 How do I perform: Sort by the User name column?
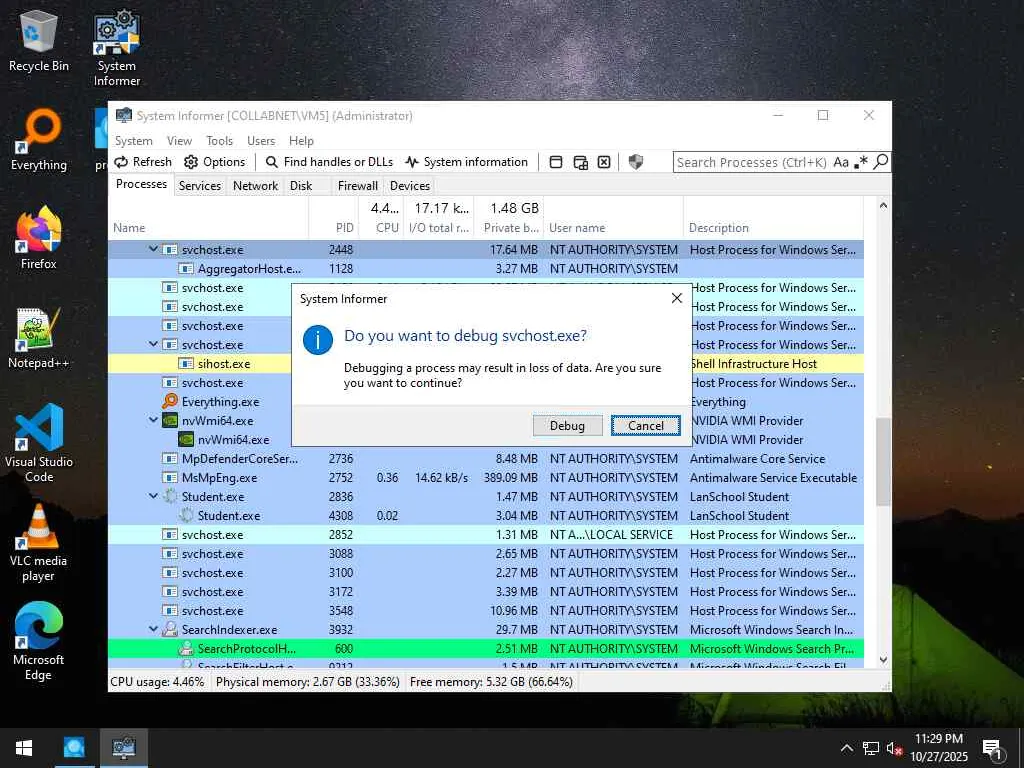[x=613, y=228]
